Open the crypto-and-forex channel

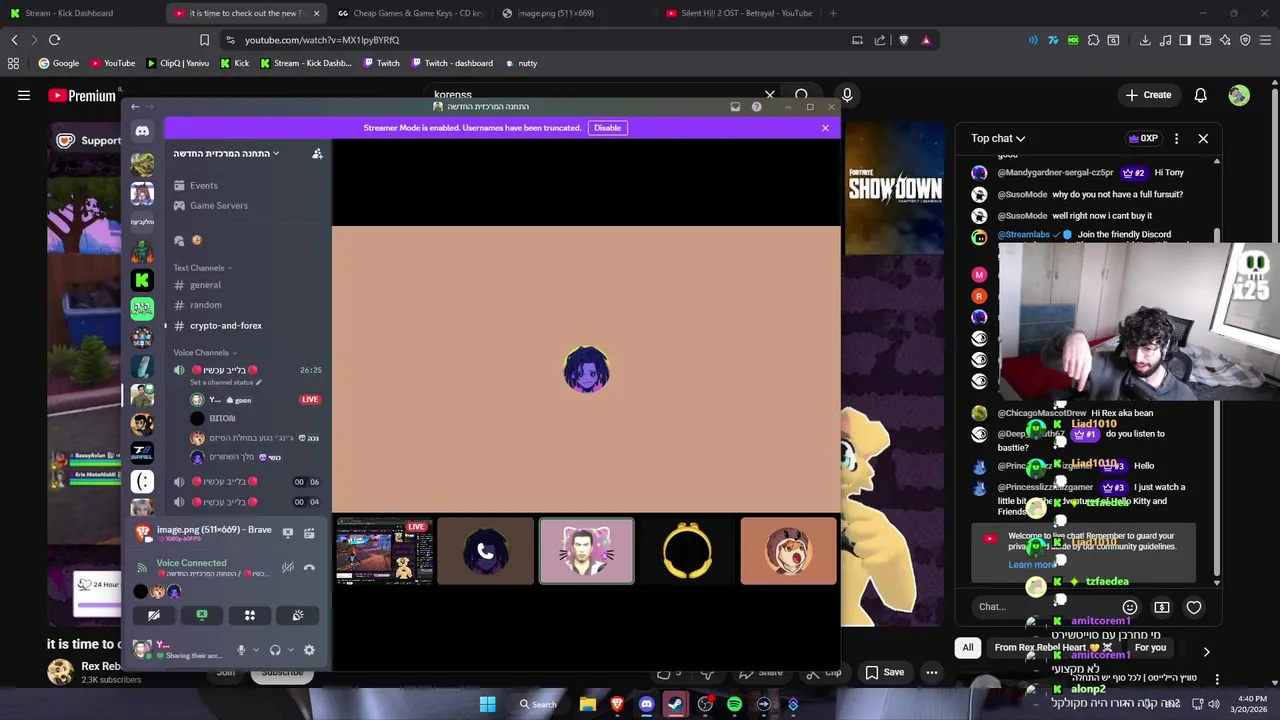pos(226,325)
